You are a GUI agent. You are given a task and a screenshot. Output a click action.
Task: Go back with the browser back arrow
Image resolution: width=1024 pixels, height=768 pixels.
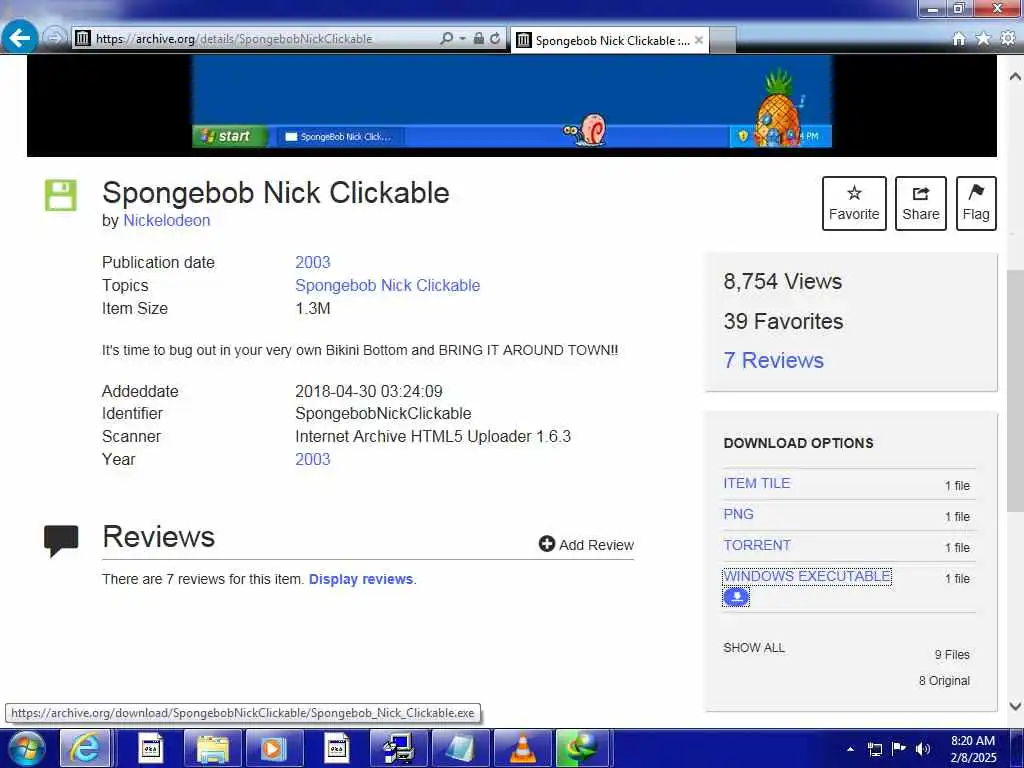(20, 38)
